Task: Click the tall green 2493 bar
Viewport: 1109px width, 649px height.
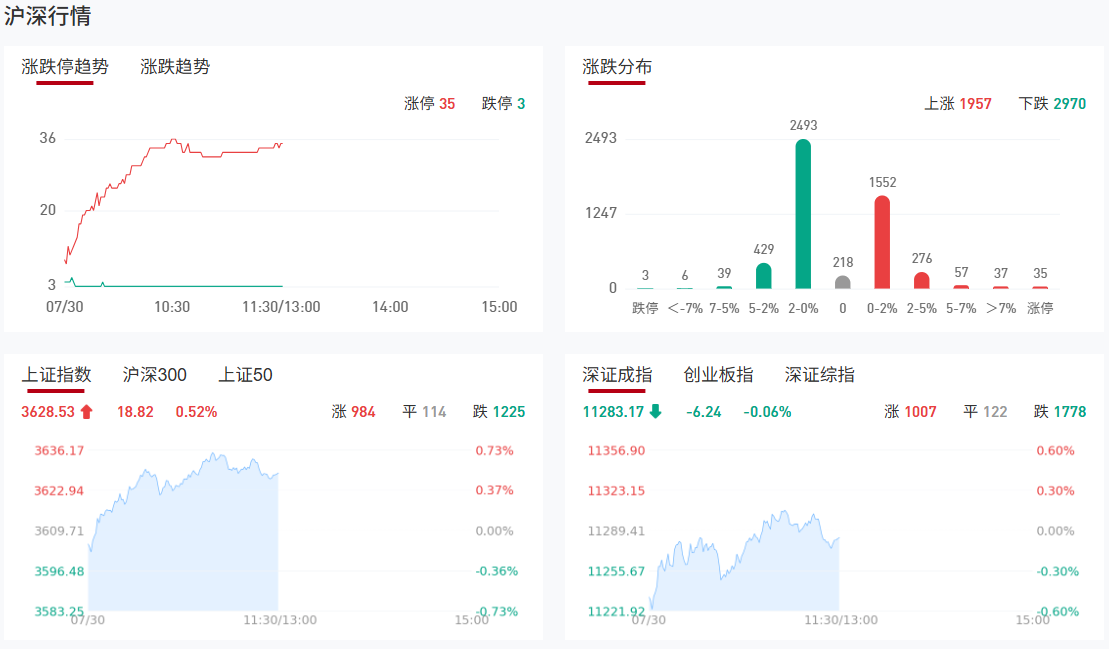Action: [x=802, y=214]
